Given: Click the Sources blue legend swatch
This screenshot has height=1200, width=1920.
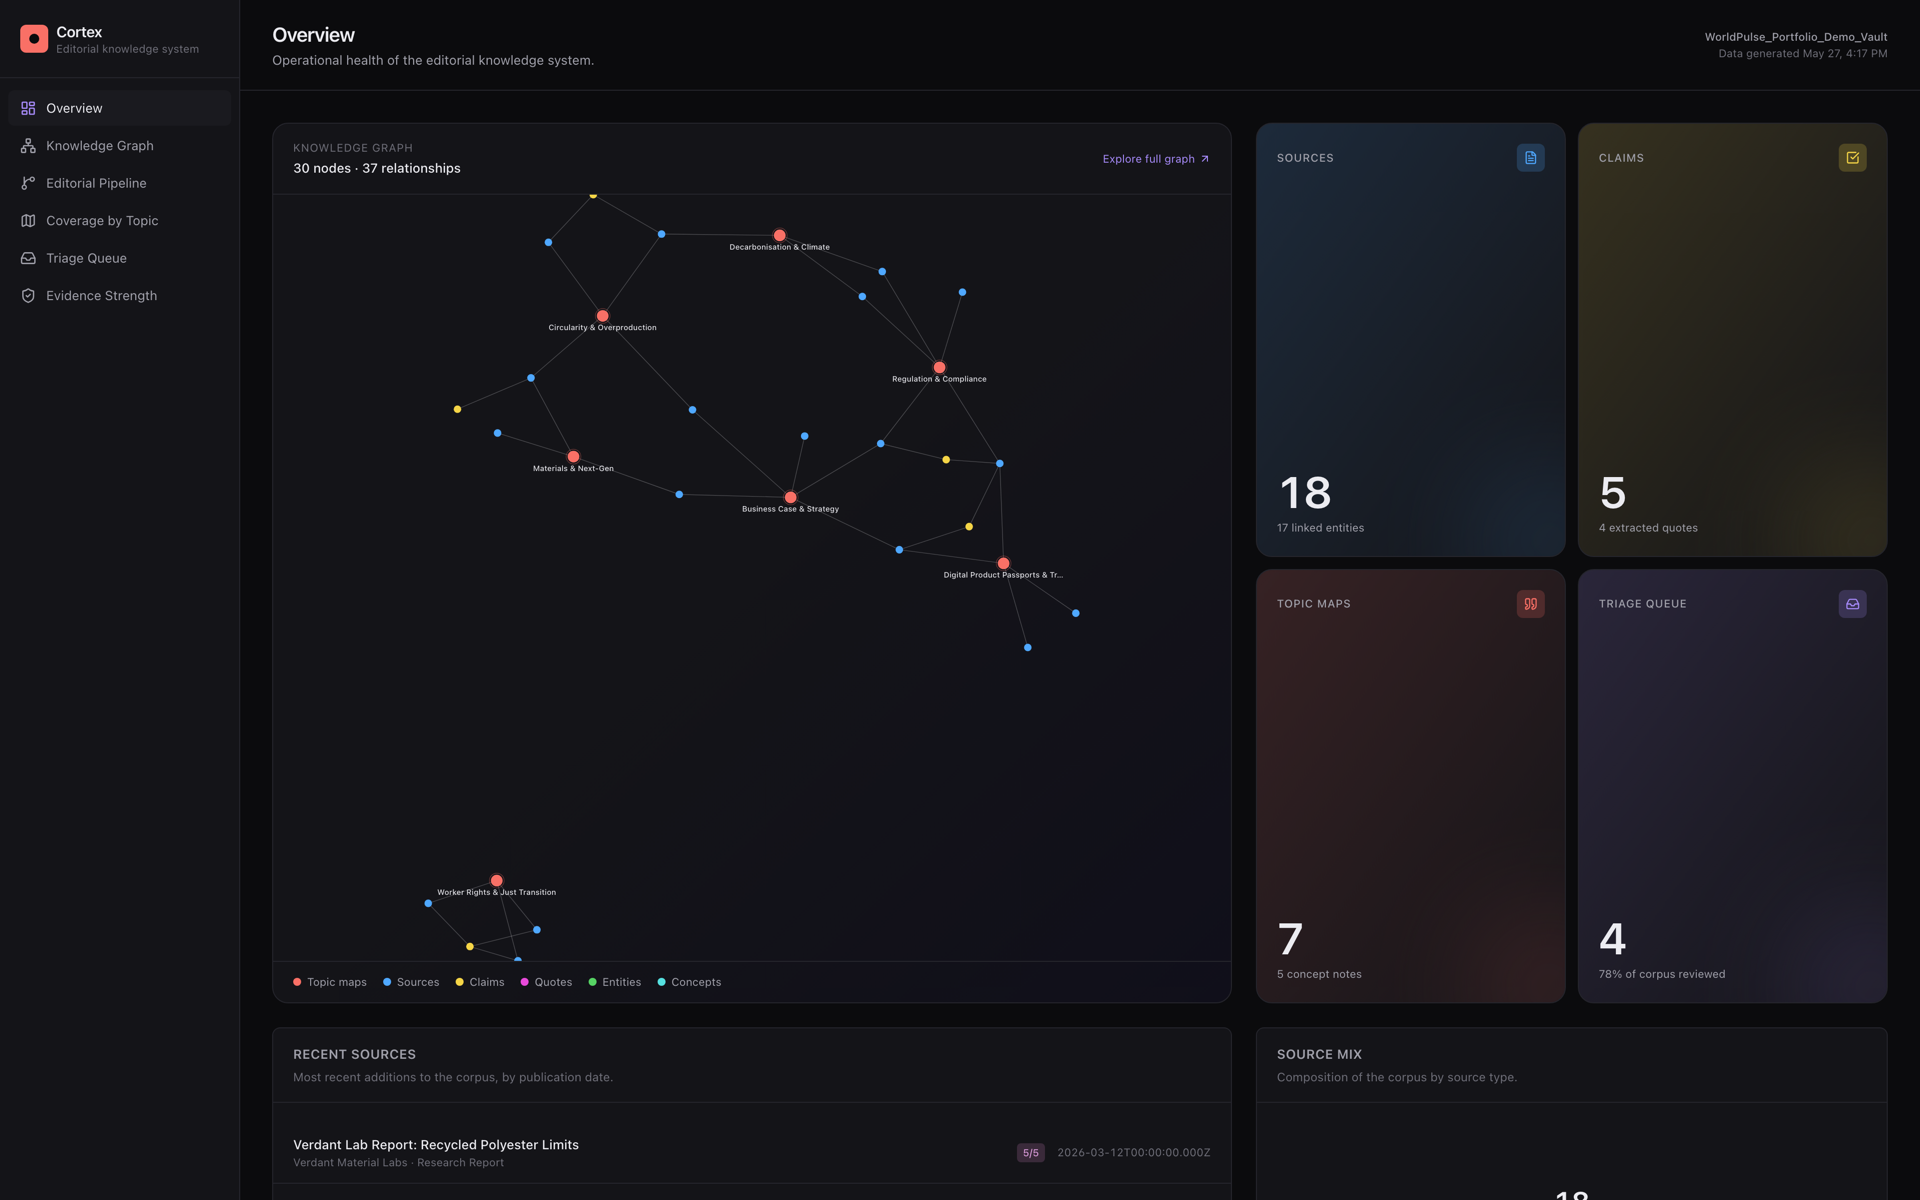Looking at the screenshot, I should (387, 982).
